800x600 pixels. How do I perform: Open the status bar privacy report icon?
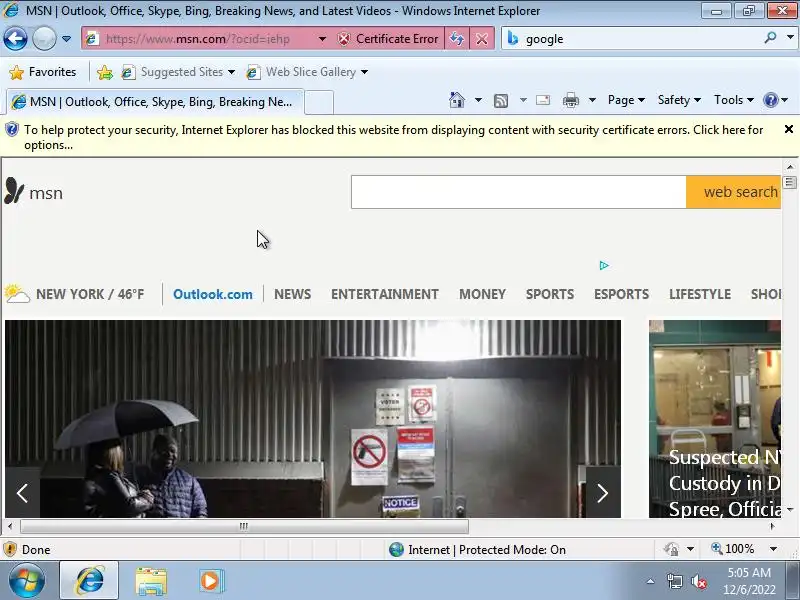[671, 549]
